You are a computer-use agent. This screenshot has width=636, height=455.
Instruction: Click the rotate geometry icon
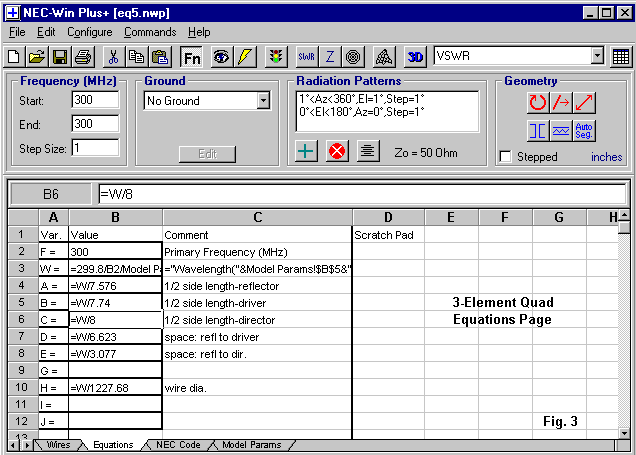pyautogui.click(x=539, y=102)
